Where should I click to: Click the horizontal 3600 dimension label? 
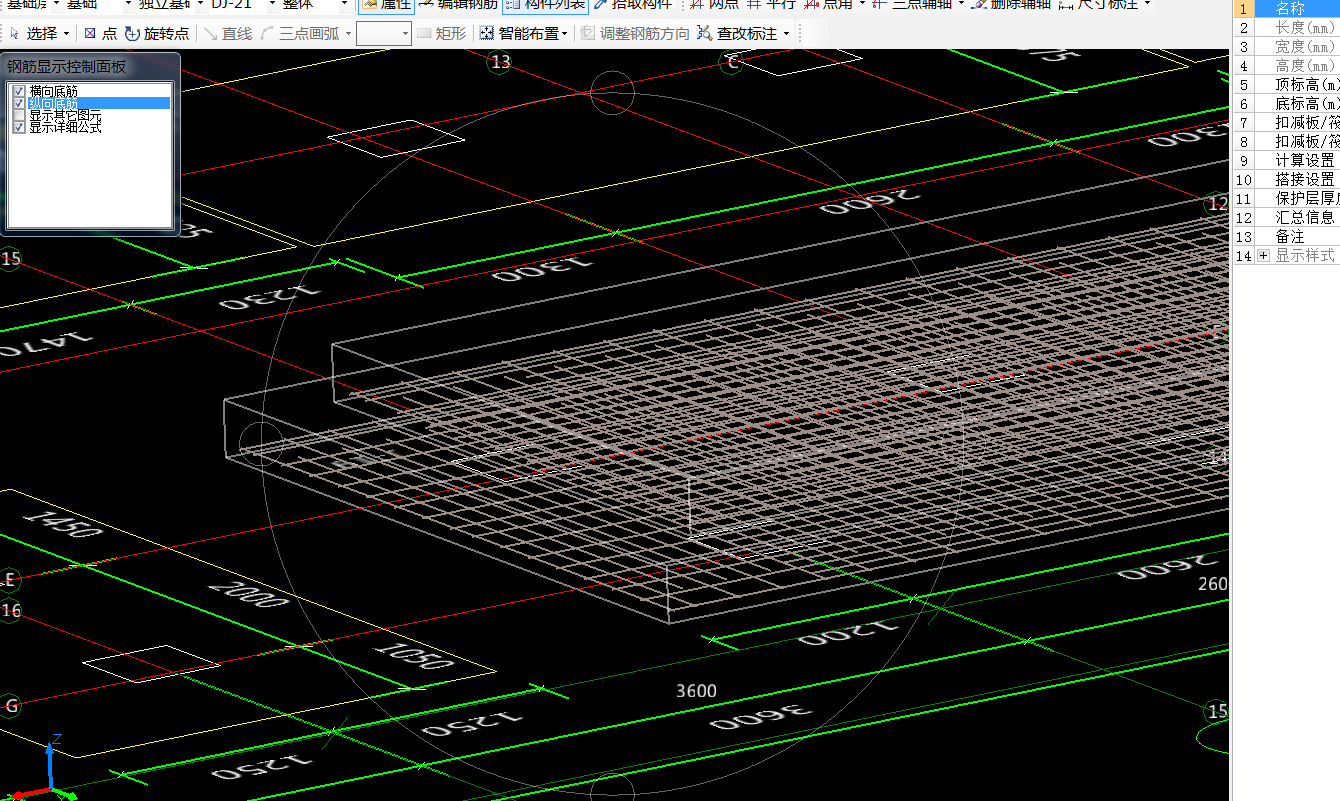coord(696,691)
